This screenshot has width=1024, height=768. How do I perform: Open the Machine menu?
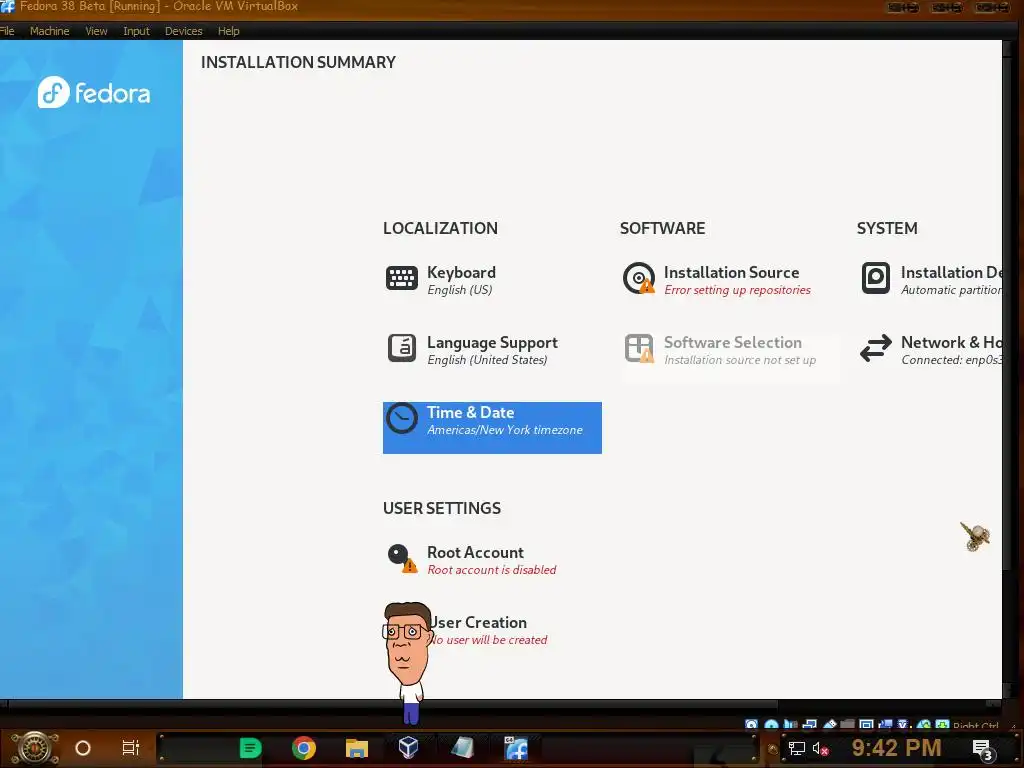(50, 31)
